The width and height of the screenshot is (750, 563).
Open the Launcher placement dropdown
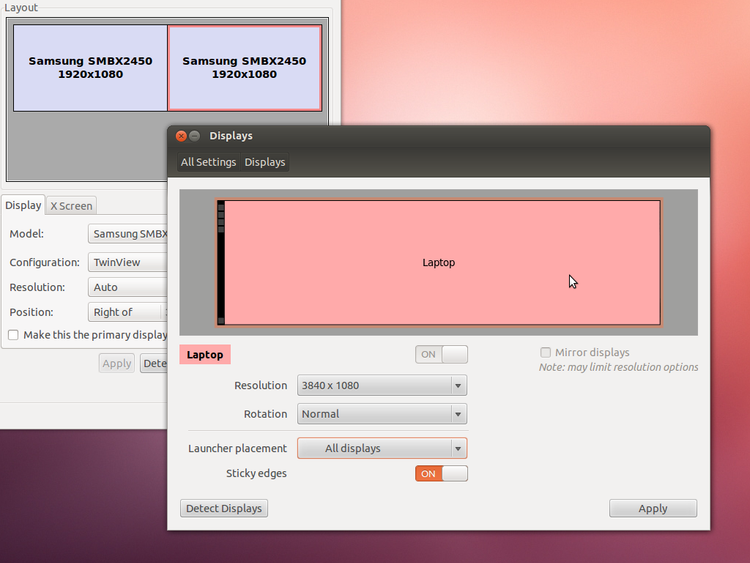pos(382,448)
